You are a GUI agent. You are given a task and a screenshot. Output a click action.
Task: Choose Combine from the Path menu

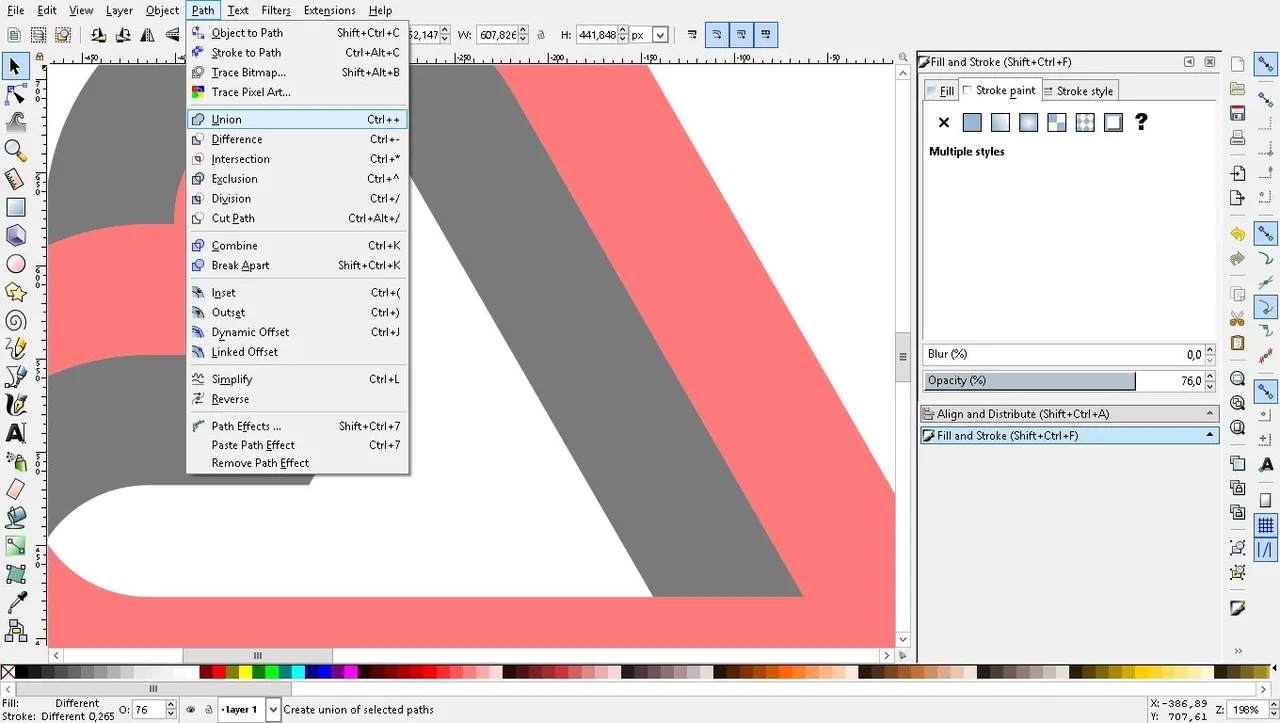pyautogui.click(x=297, y=245)
